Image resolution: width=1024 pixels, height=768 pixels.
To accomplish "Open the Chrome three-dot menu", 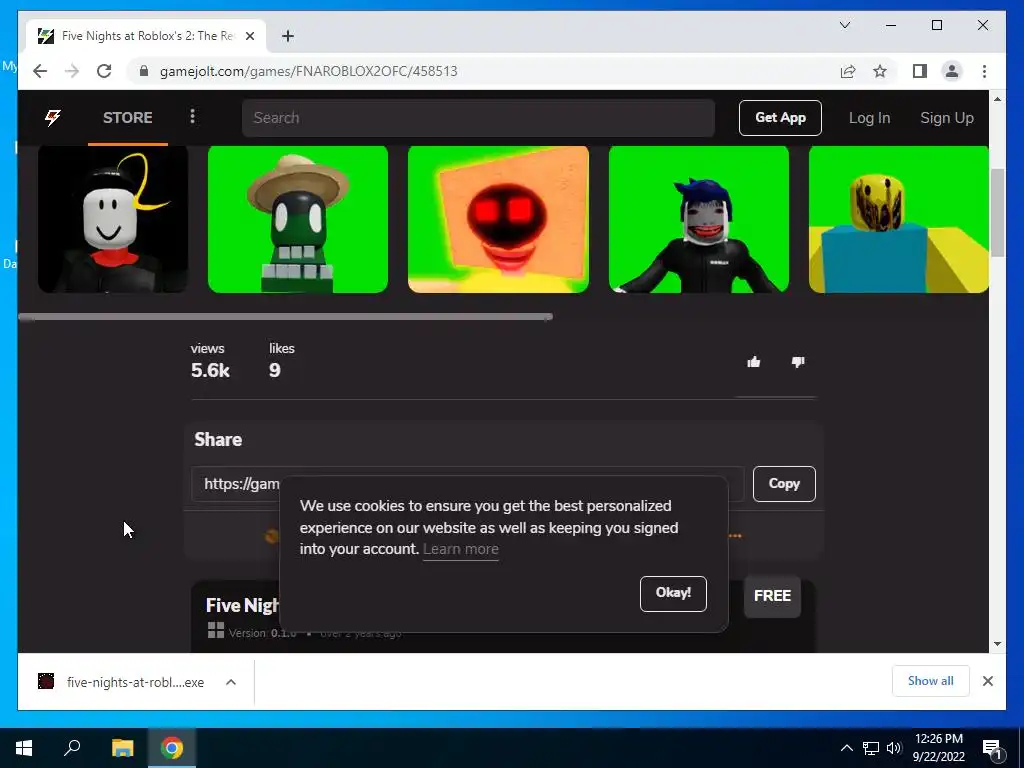I will (984, 71).
